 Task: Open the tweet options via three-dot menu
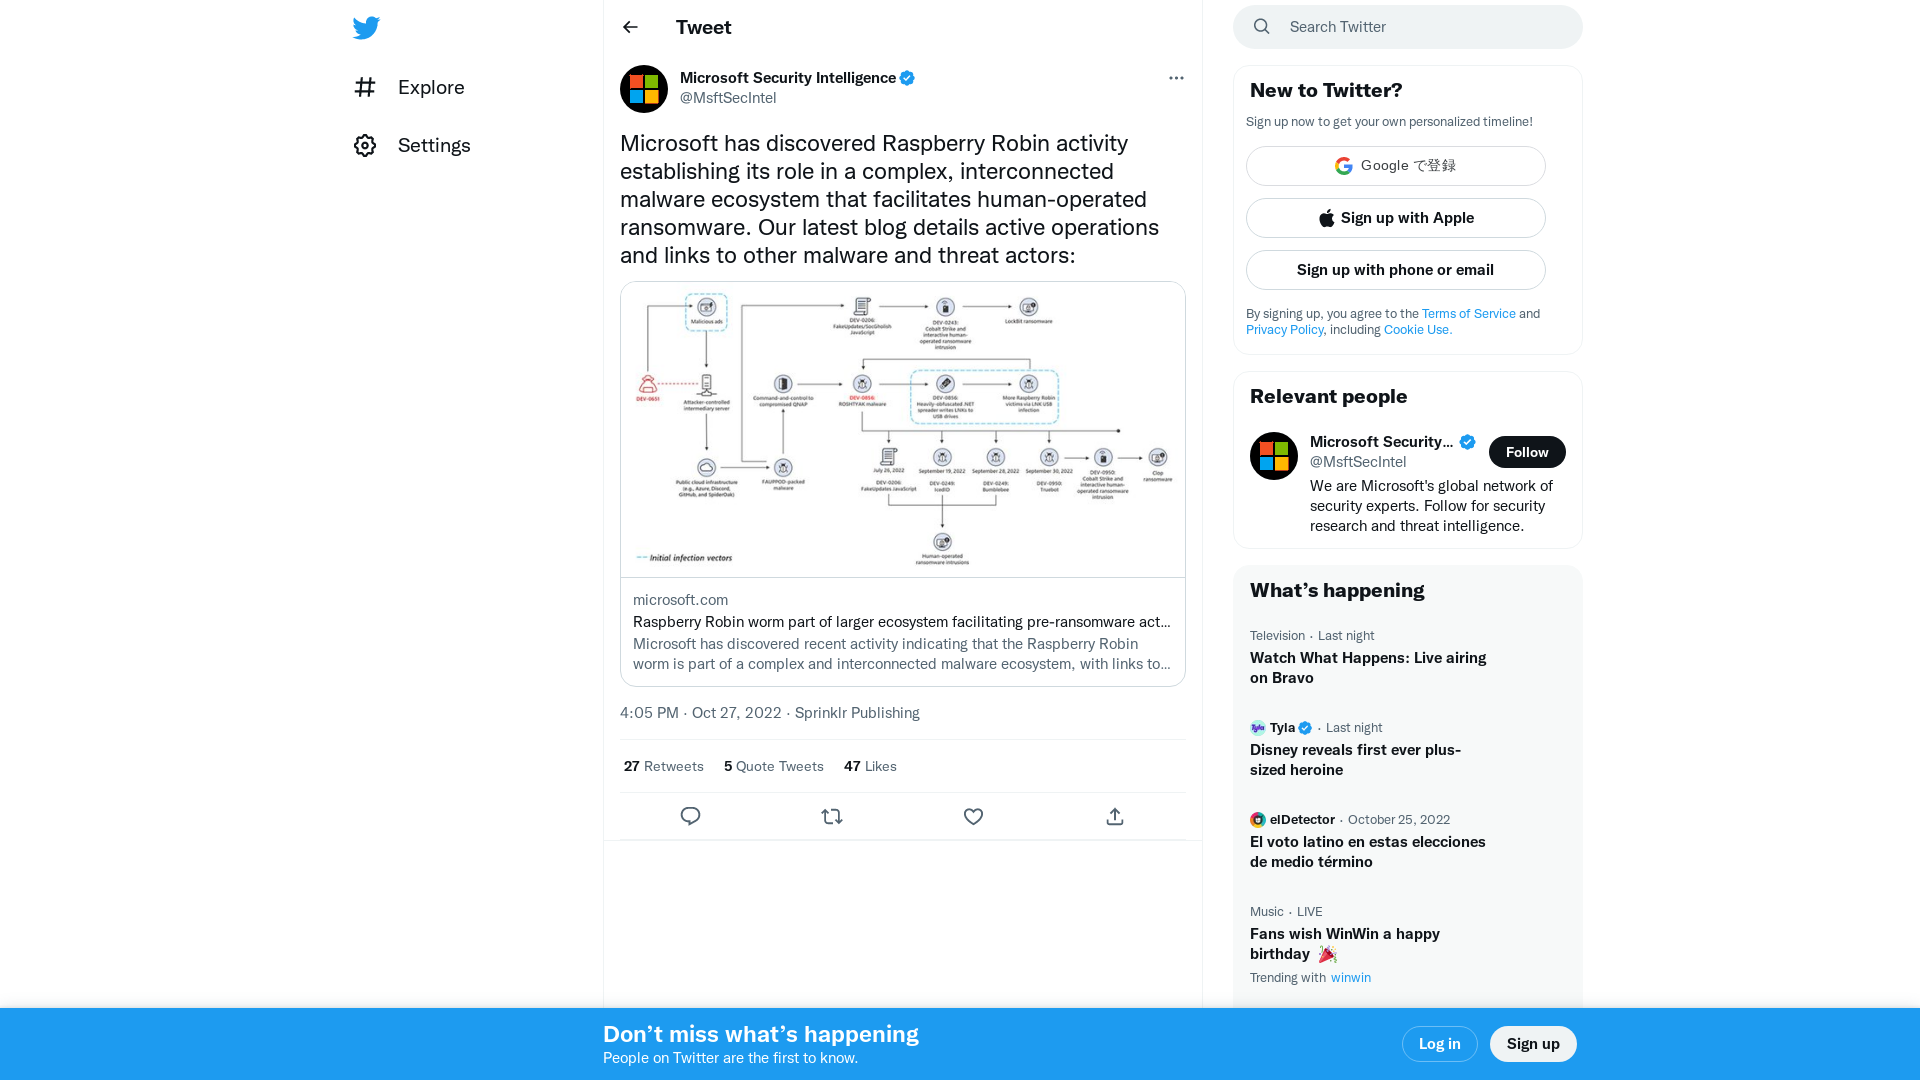tap(1176, 78)
